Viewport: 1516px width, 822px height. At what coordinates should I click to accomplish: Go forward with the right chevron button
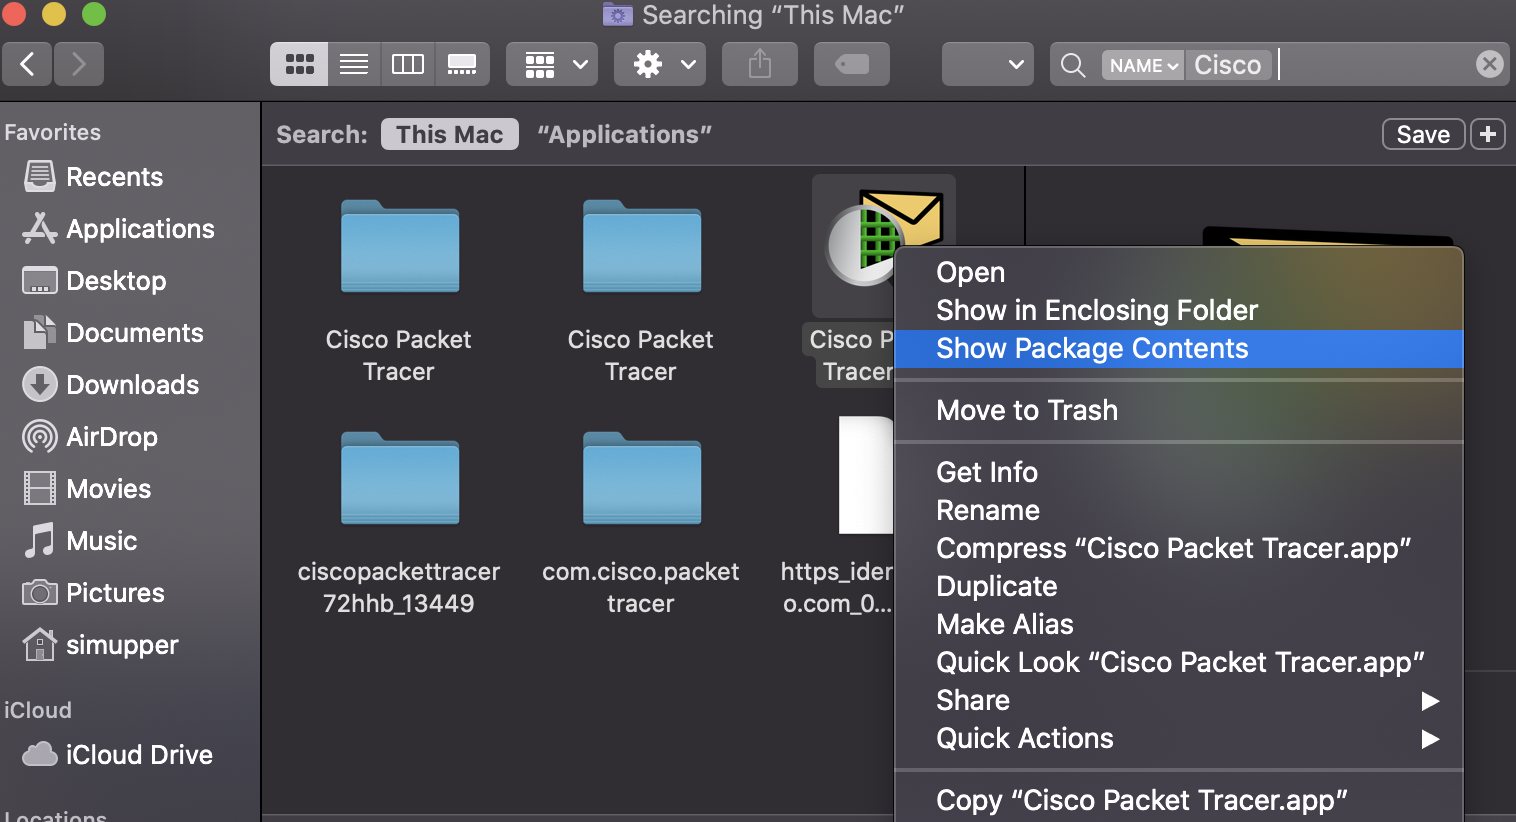pyautogui.click(x=79, y=64)
